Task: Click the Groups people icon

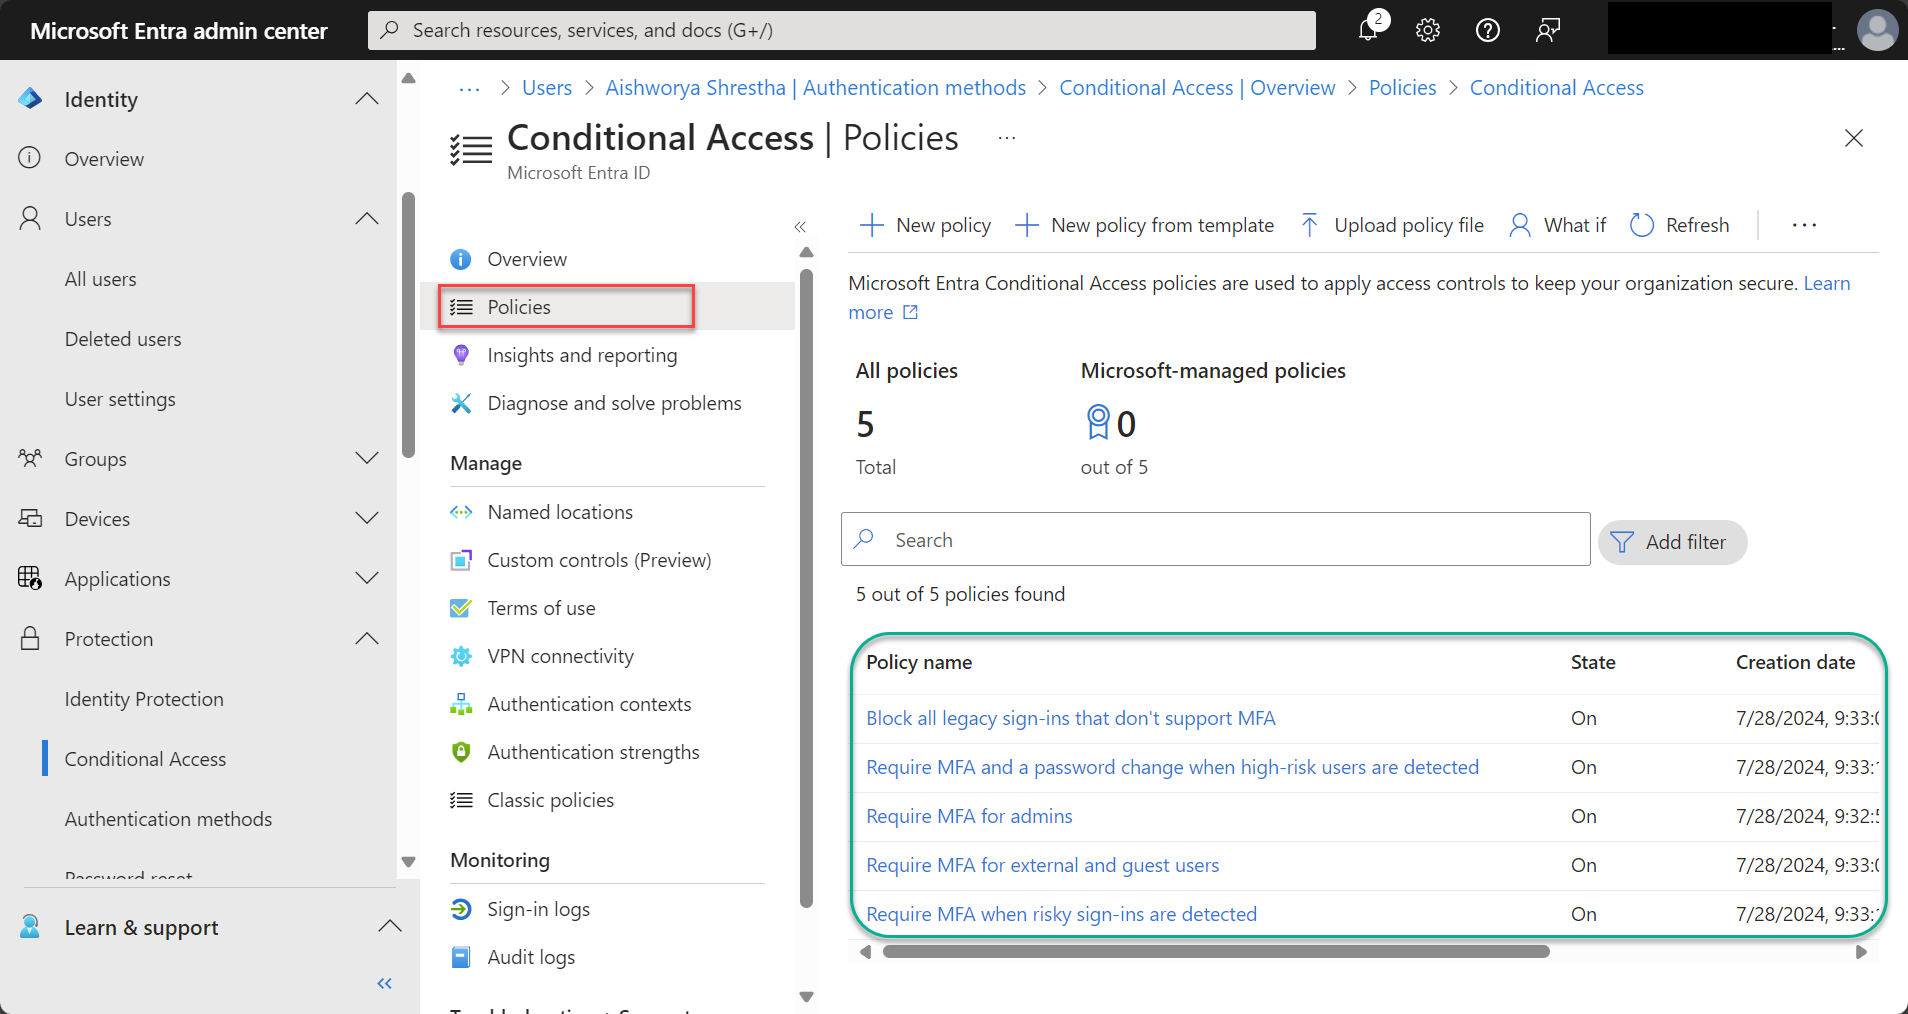Action: tap(30, 458)
